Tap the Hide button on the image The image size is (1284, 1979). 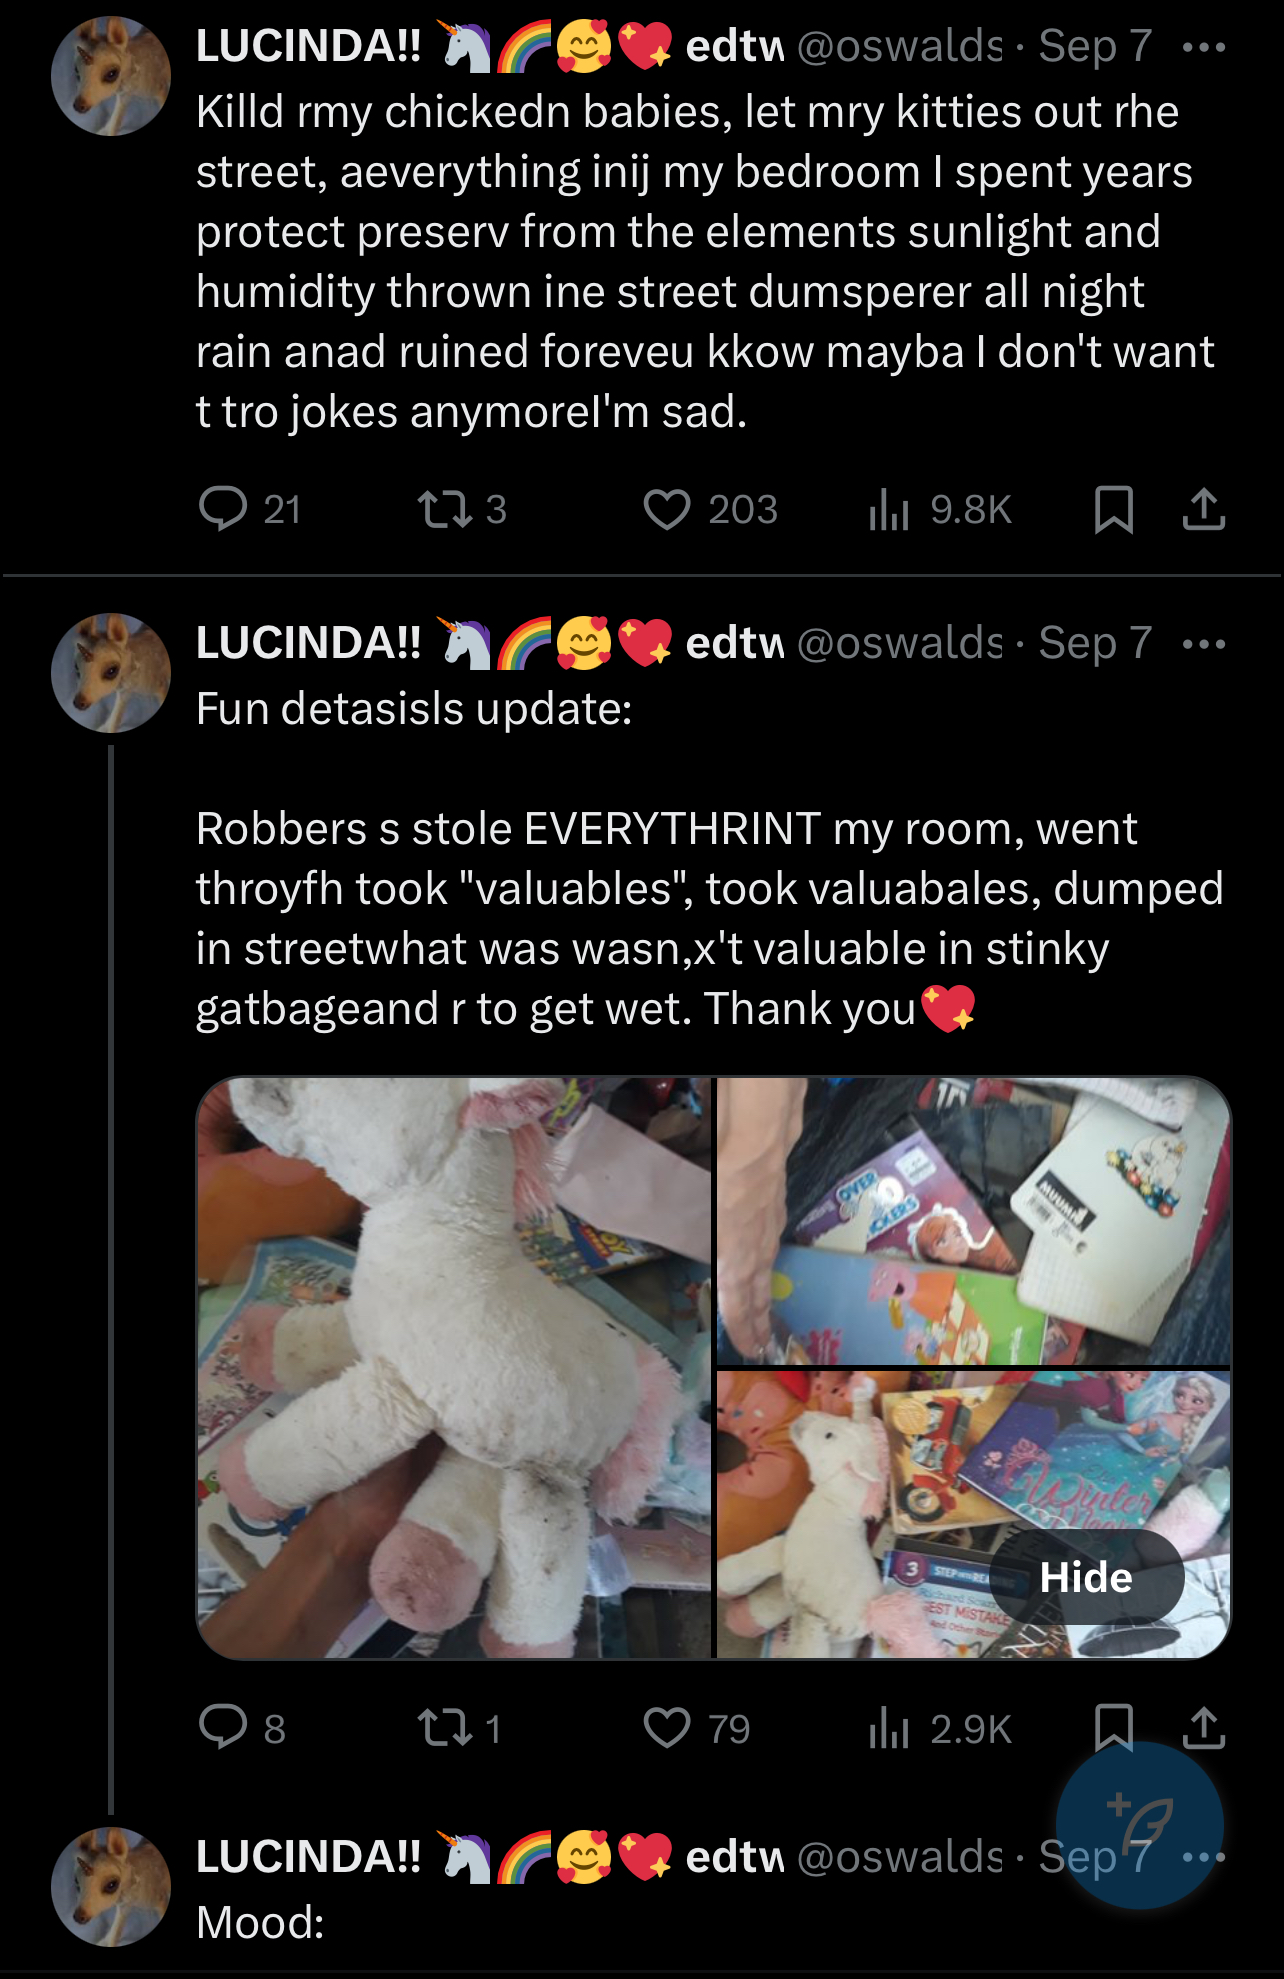1086,1577
